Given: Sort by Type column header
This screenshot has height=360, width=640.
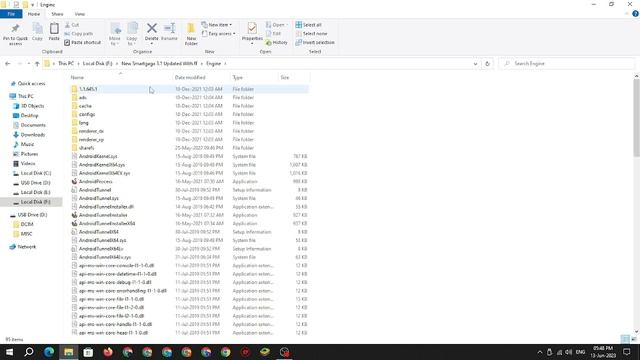Looking at the screenshot, I should 238,77.
